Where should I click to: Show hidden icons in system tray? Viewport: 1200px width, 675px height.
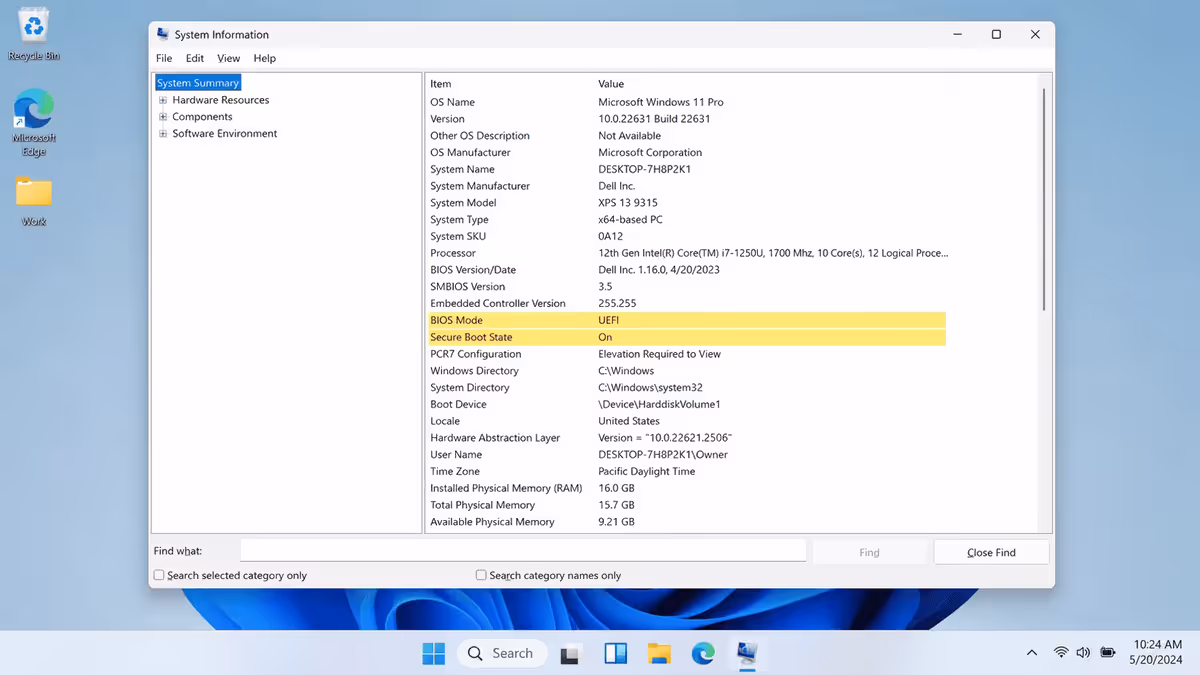(1031, 653)
